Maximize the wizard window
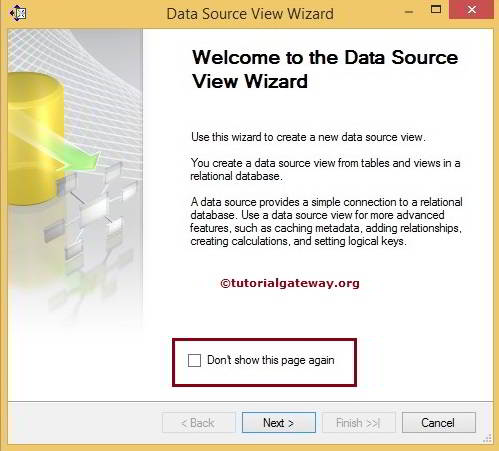This screenshot has width=499, height=451. pyautogui.click(x=436, y=9)
